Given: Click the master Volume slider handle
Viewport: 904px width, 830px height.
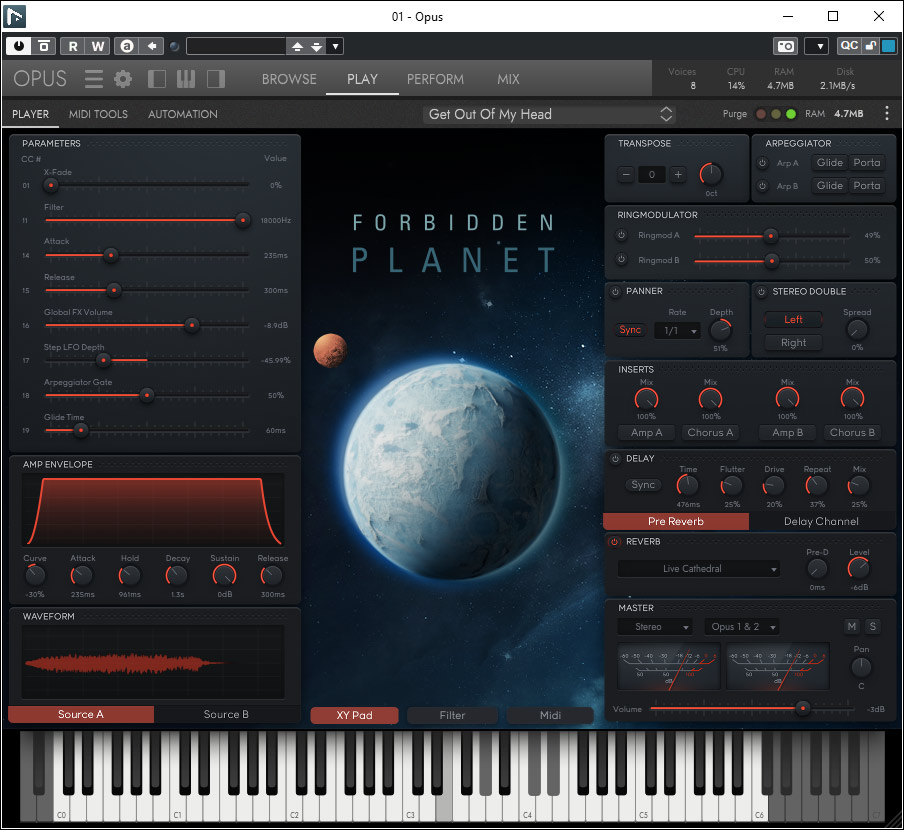Looking at the screenshot, I should (x=802, y=709).
